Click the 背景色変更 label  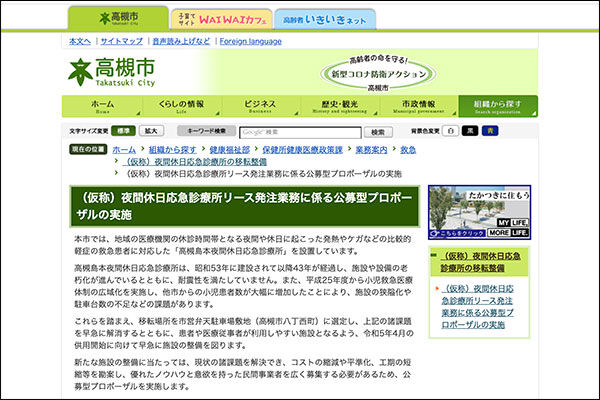[425, 131]
